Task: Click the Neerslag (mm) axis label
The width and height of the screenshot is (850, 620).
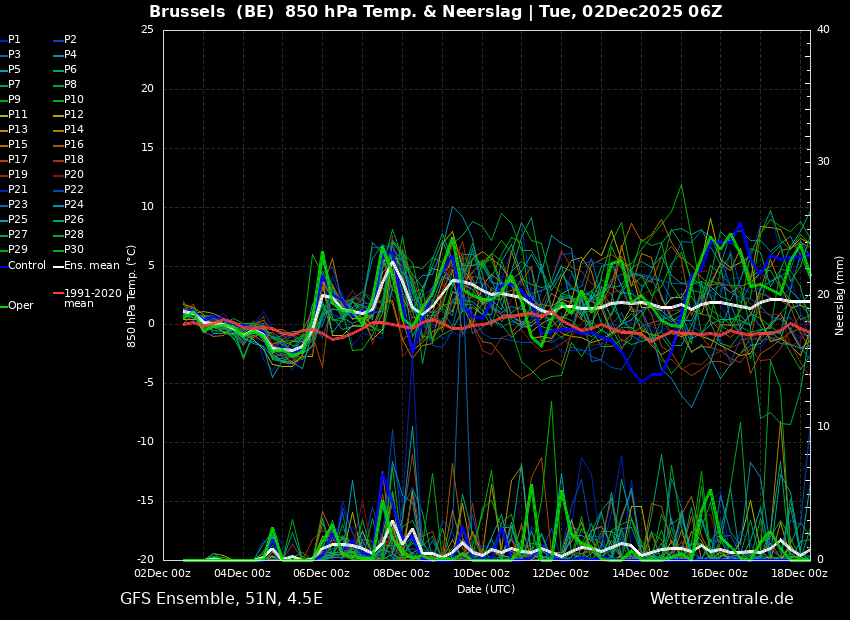Action: (840, 295)
